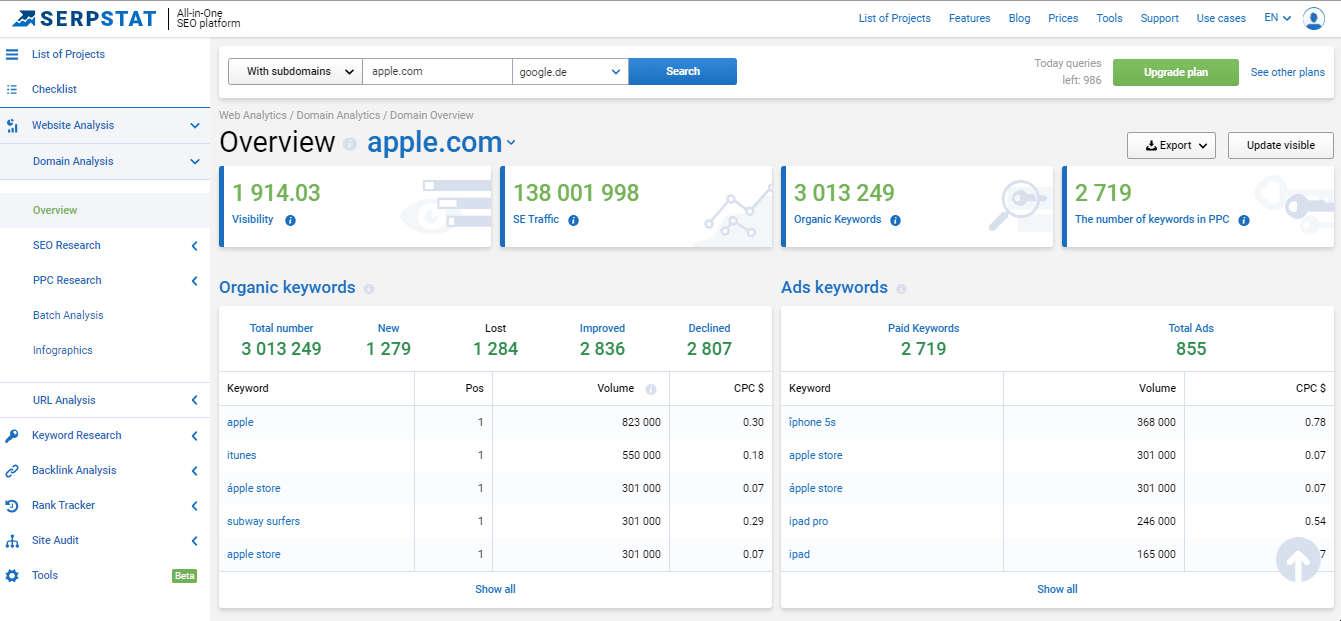The width and height of the screenshot is (1341, 621).
Task: Click the Declined keywords count 2 807
Action: coord(709,349)
